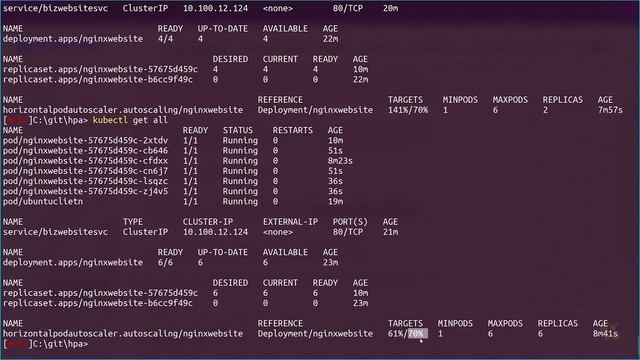Click deployment.apps/nginxwebsite in the 6/6 row

coord(73,262)
